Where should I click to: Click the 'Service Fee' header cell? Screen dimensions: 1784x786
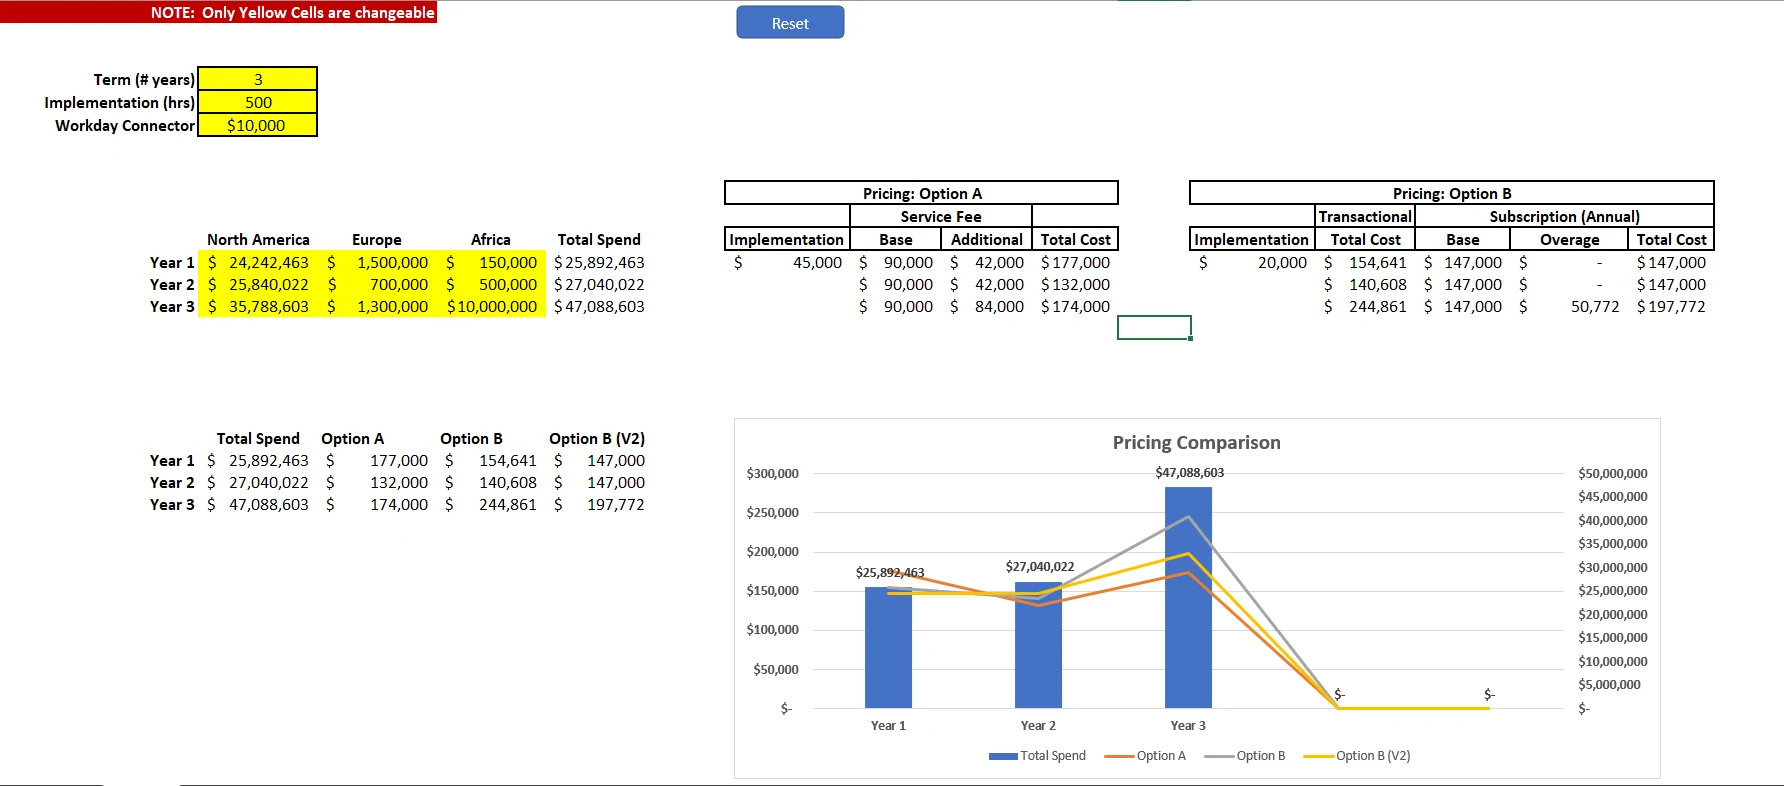[x=940, y=216]
